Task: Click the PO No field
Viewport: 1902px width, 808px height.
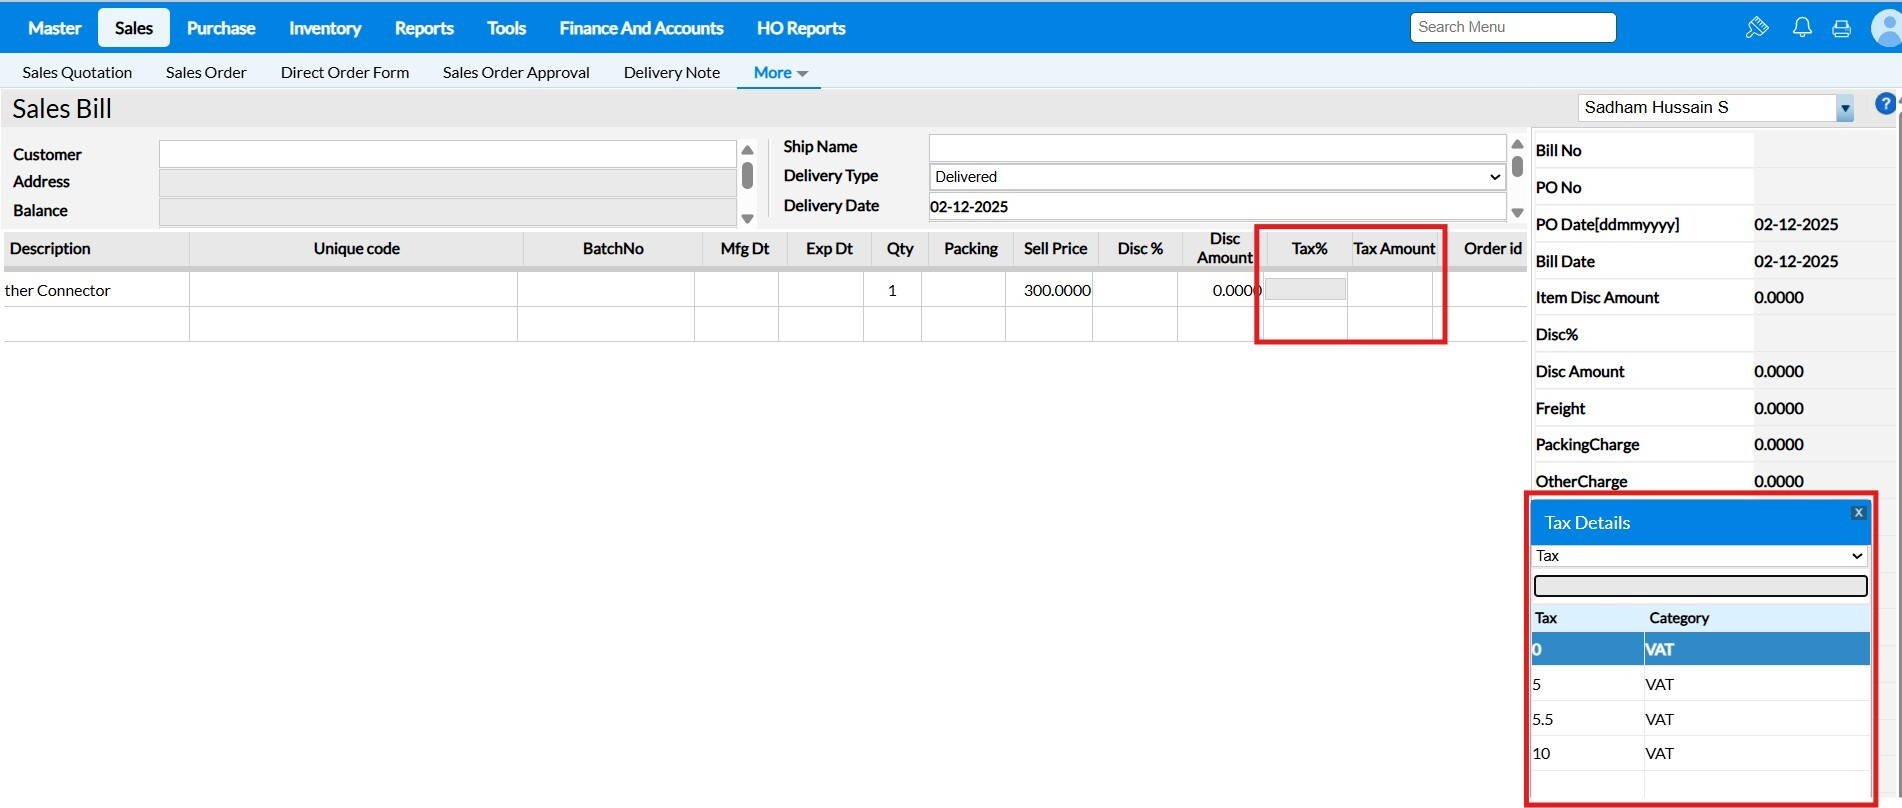Action: 1823,187
